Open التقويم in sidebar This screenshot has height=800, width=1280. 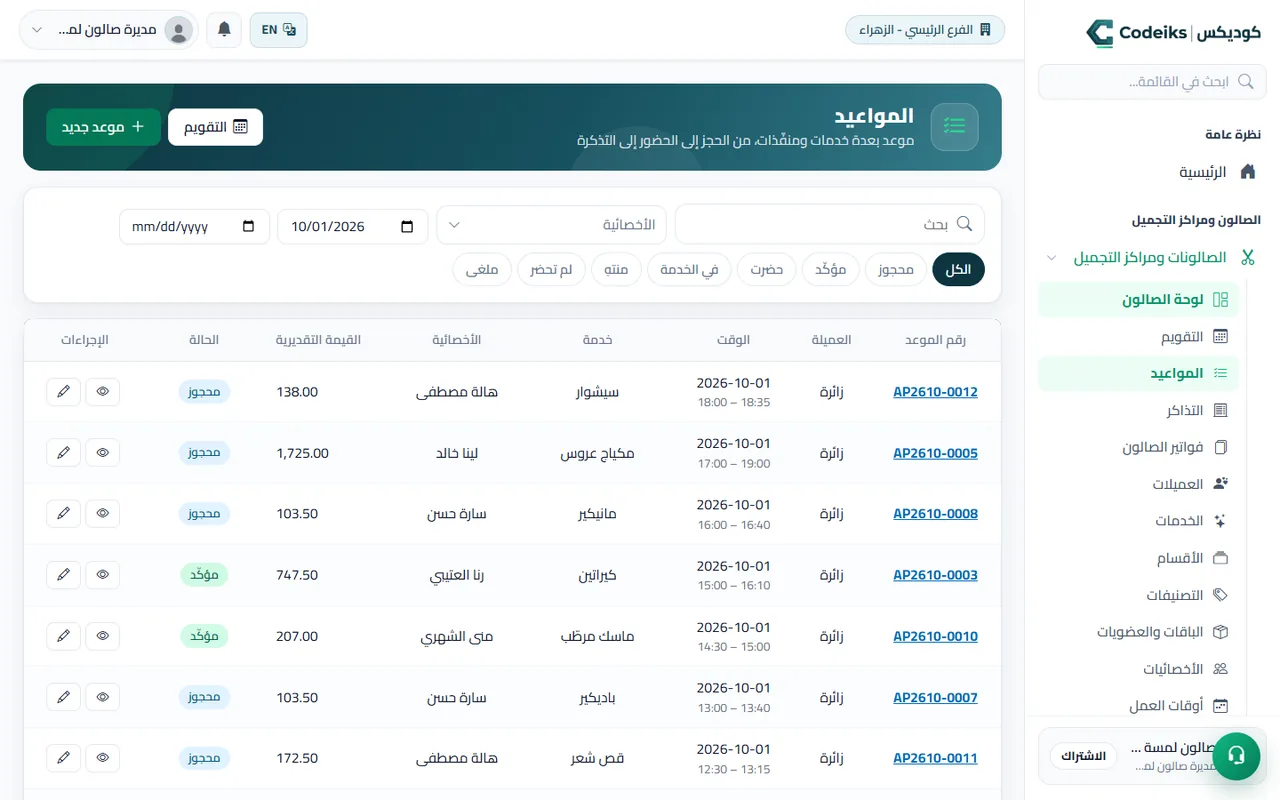(1138, 337)
